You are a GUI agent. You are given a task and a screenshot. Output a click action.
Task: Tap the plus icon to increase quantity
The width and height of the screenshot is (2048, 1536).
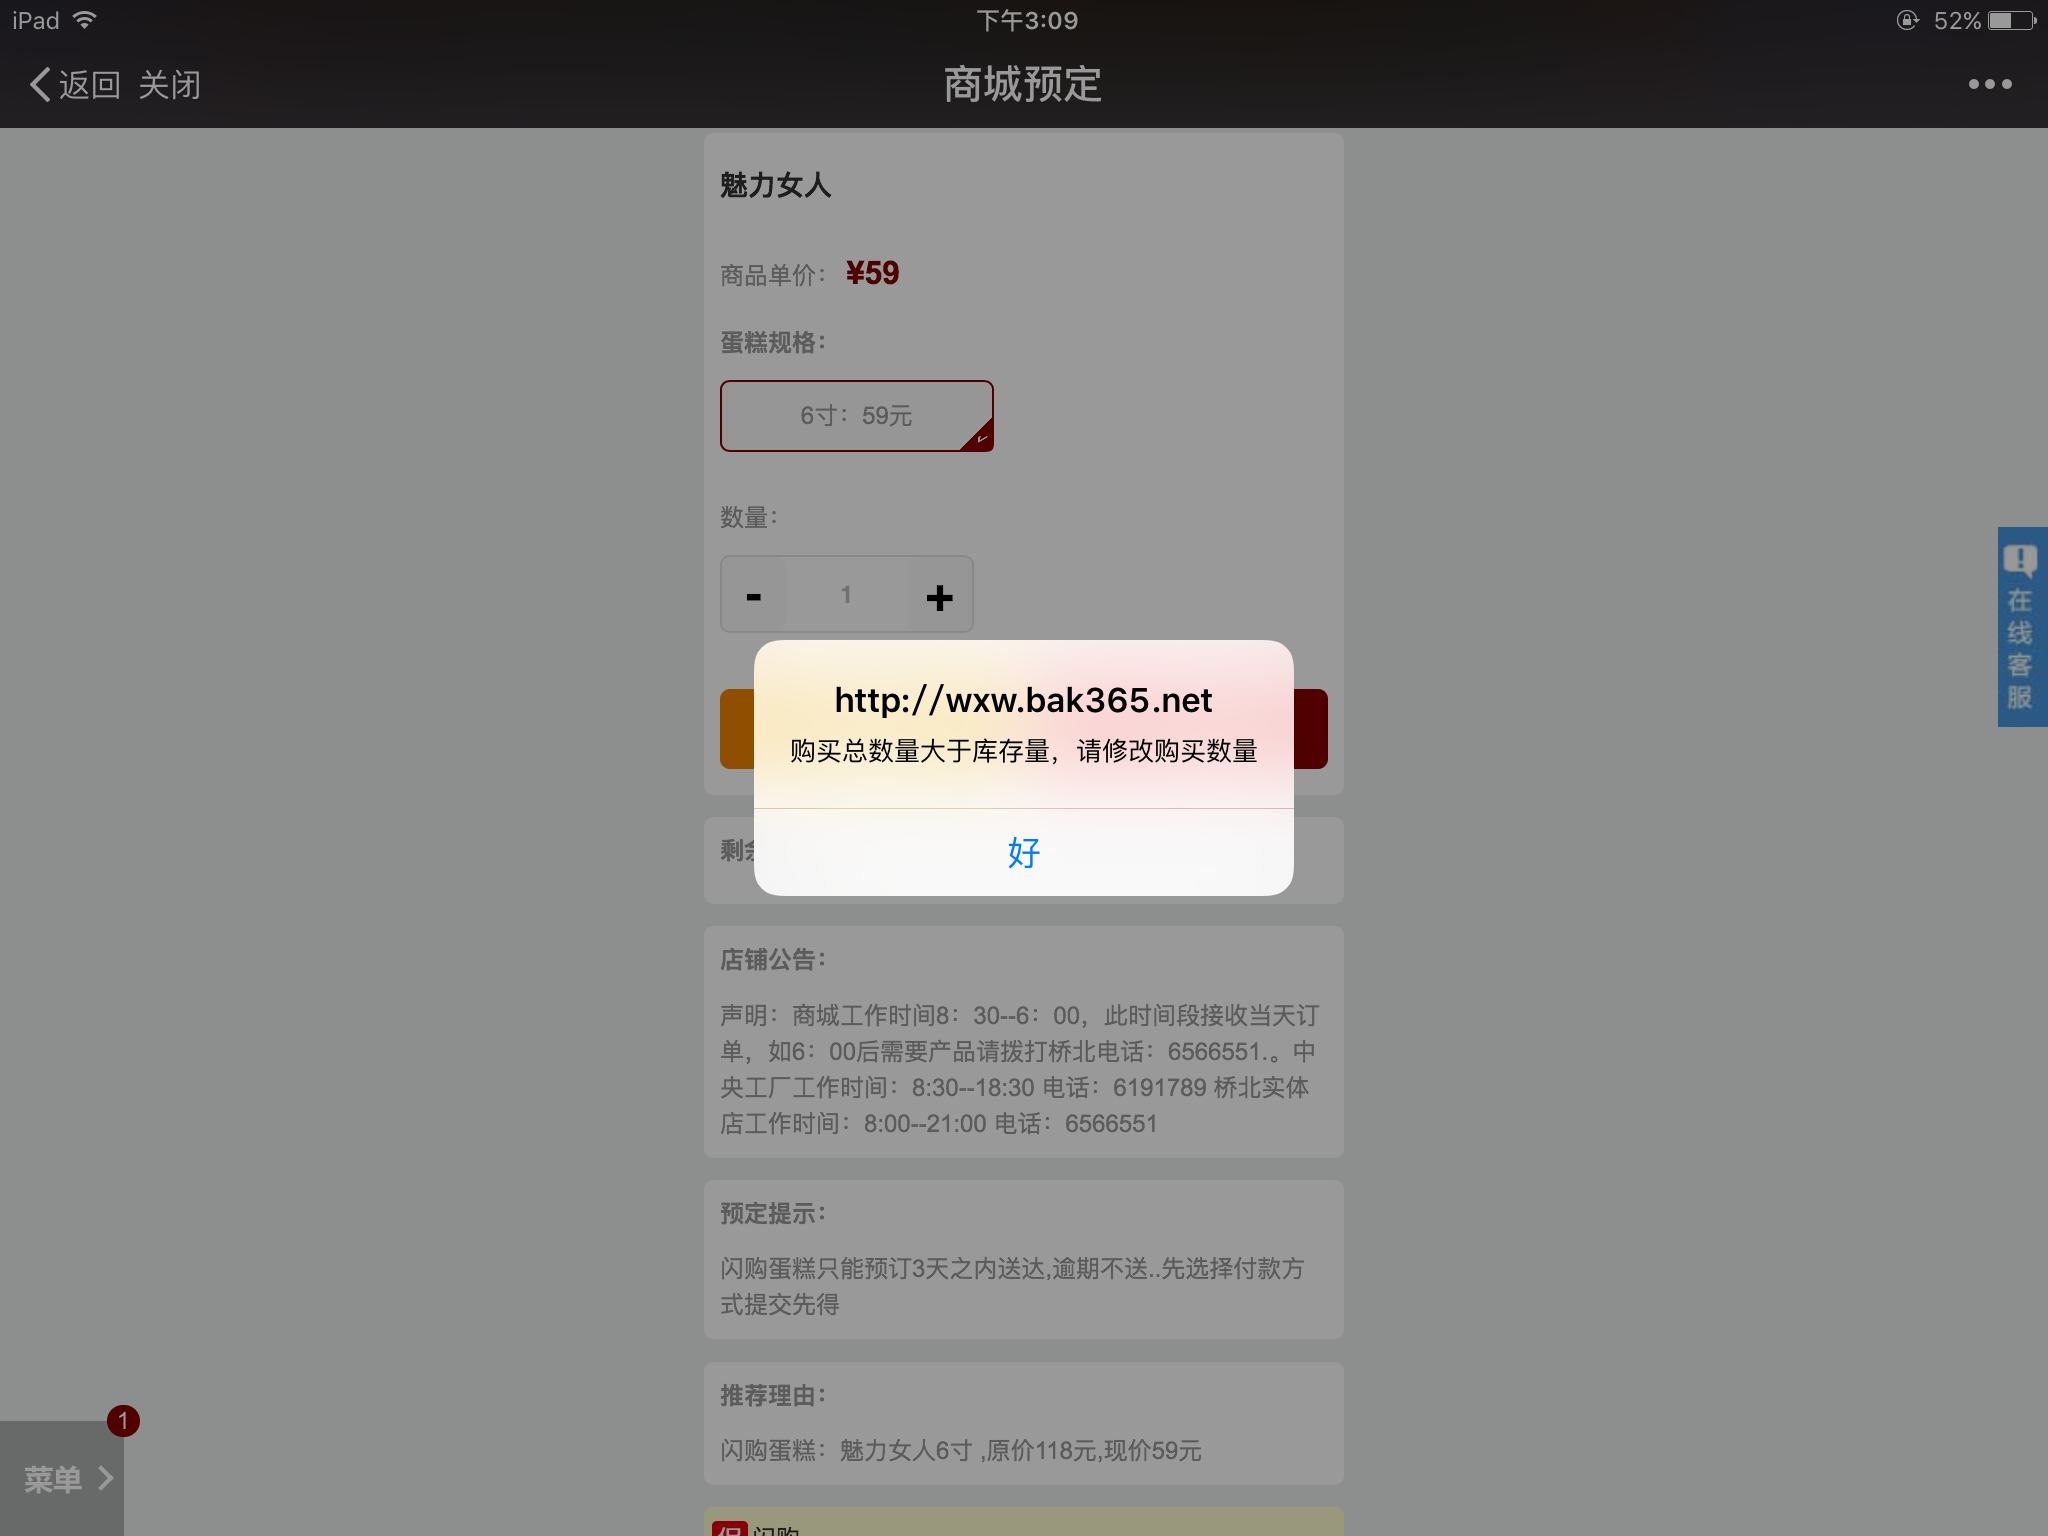(x=939, y=597)
